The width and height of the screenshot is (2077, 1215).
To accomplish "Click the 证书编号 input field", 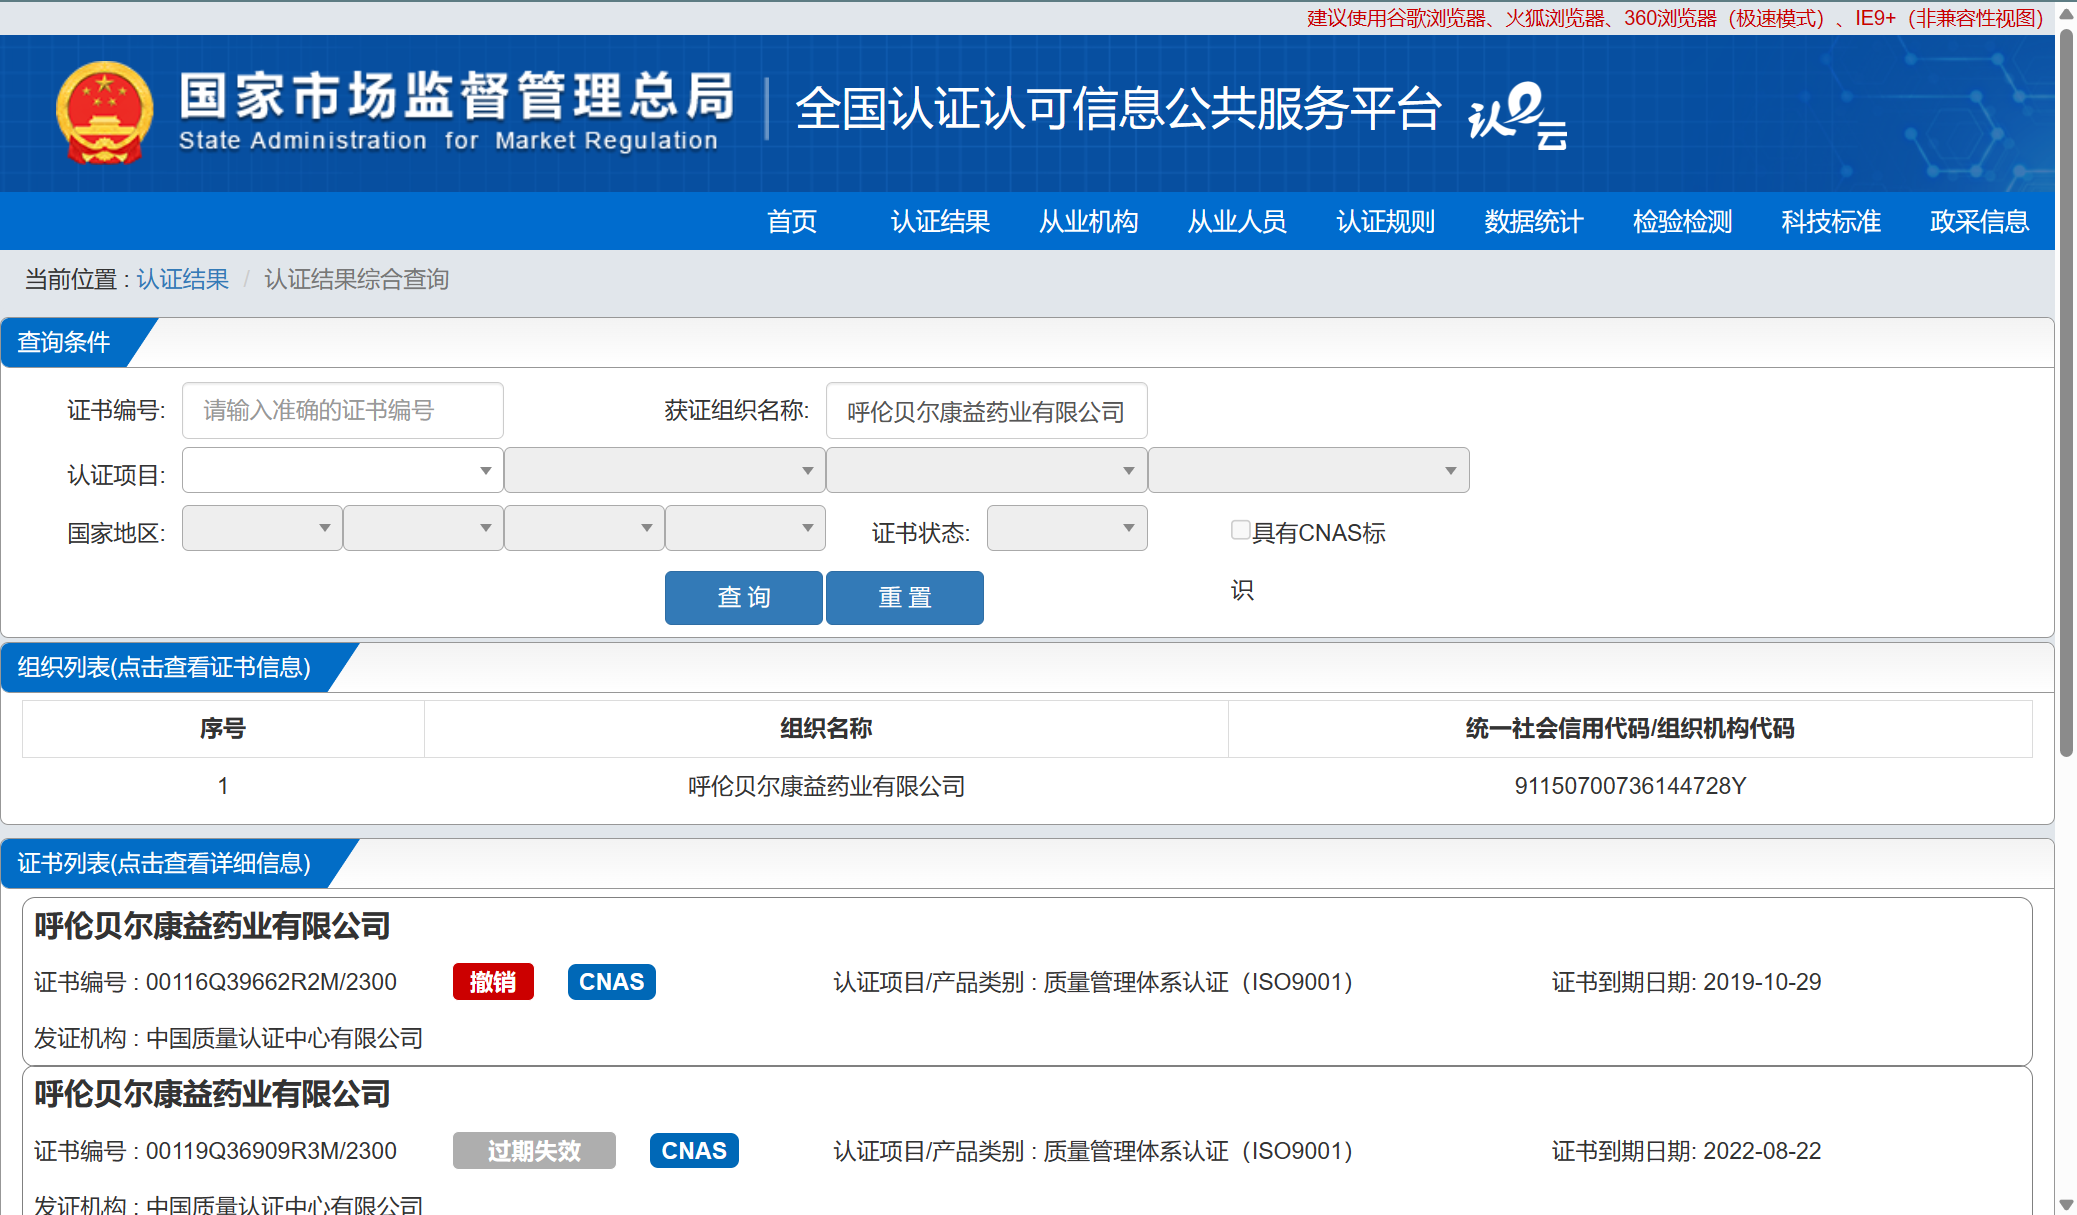I will coord(343,410).
